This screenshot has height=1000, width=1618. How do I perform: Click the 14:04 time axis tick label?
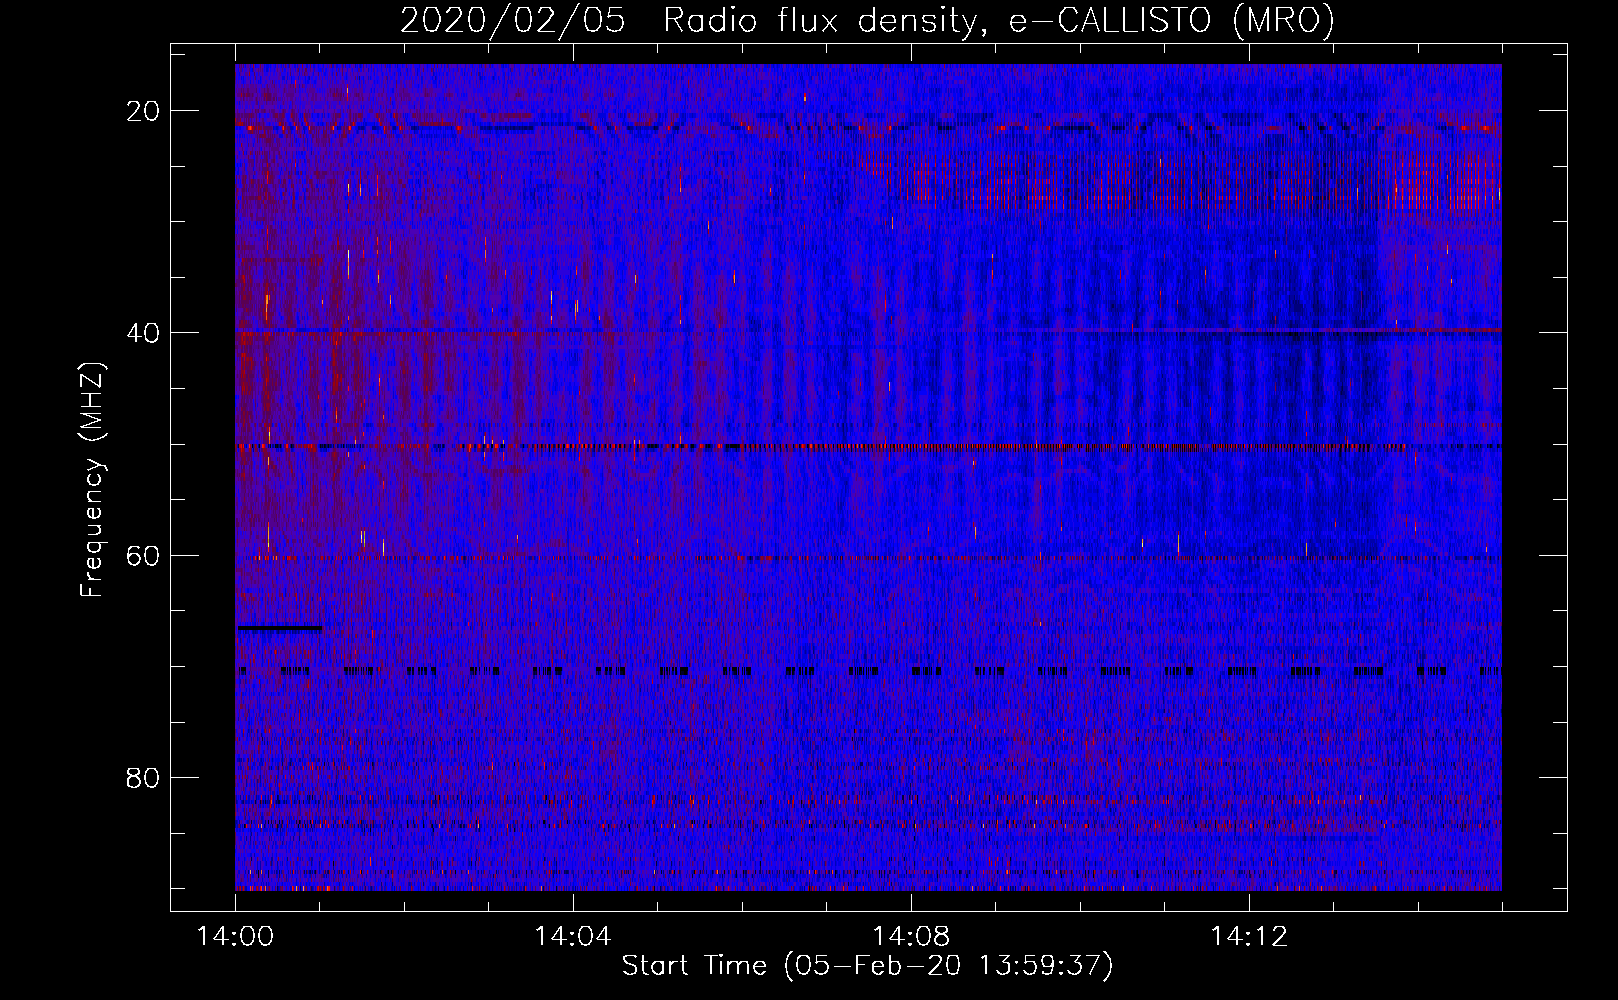pyautogui.click(x=573, y=937)
